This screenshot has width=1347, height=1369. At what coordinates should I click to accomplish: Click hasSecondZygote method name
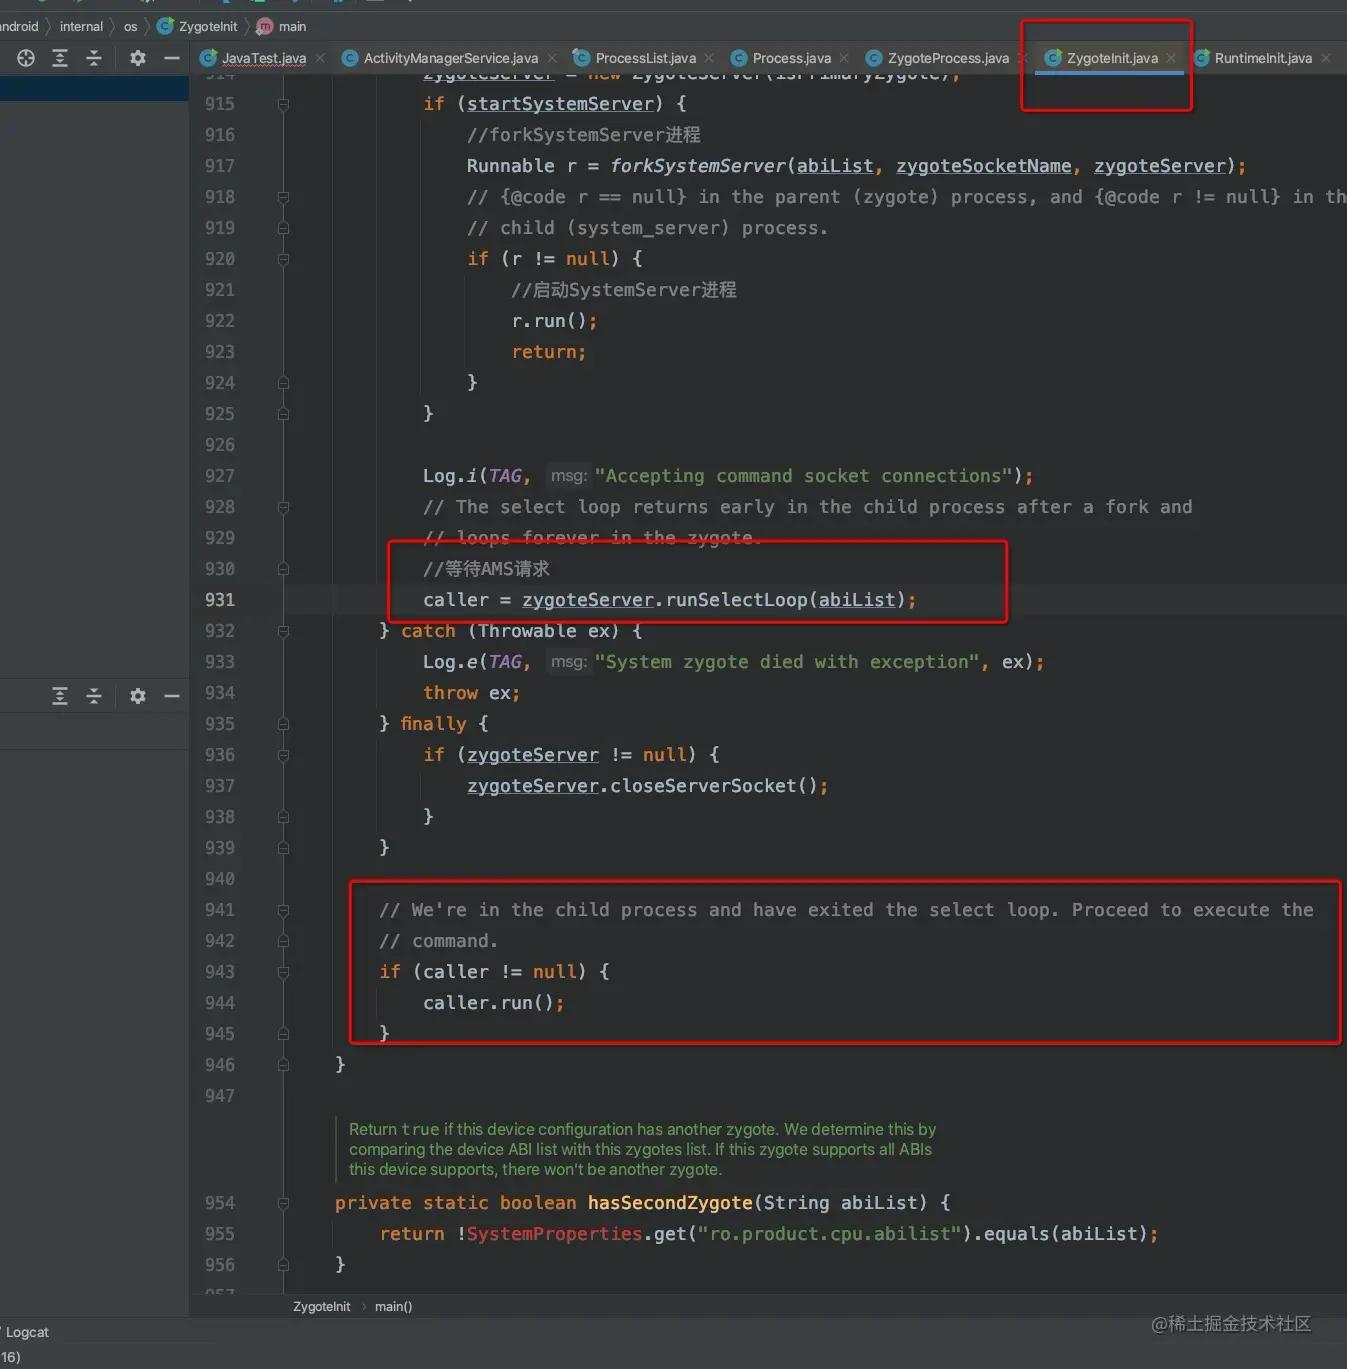point(670,1203)
